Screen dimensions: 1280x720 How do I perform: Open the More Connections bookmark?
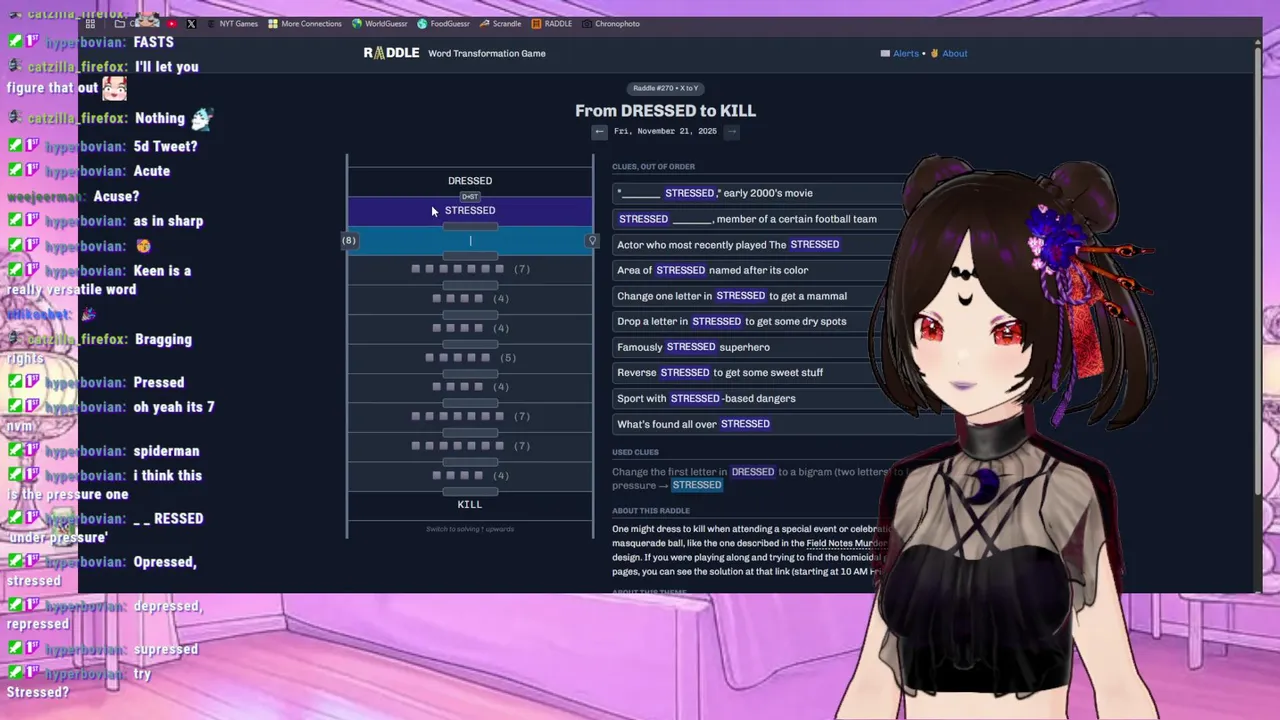pos(305,23)
